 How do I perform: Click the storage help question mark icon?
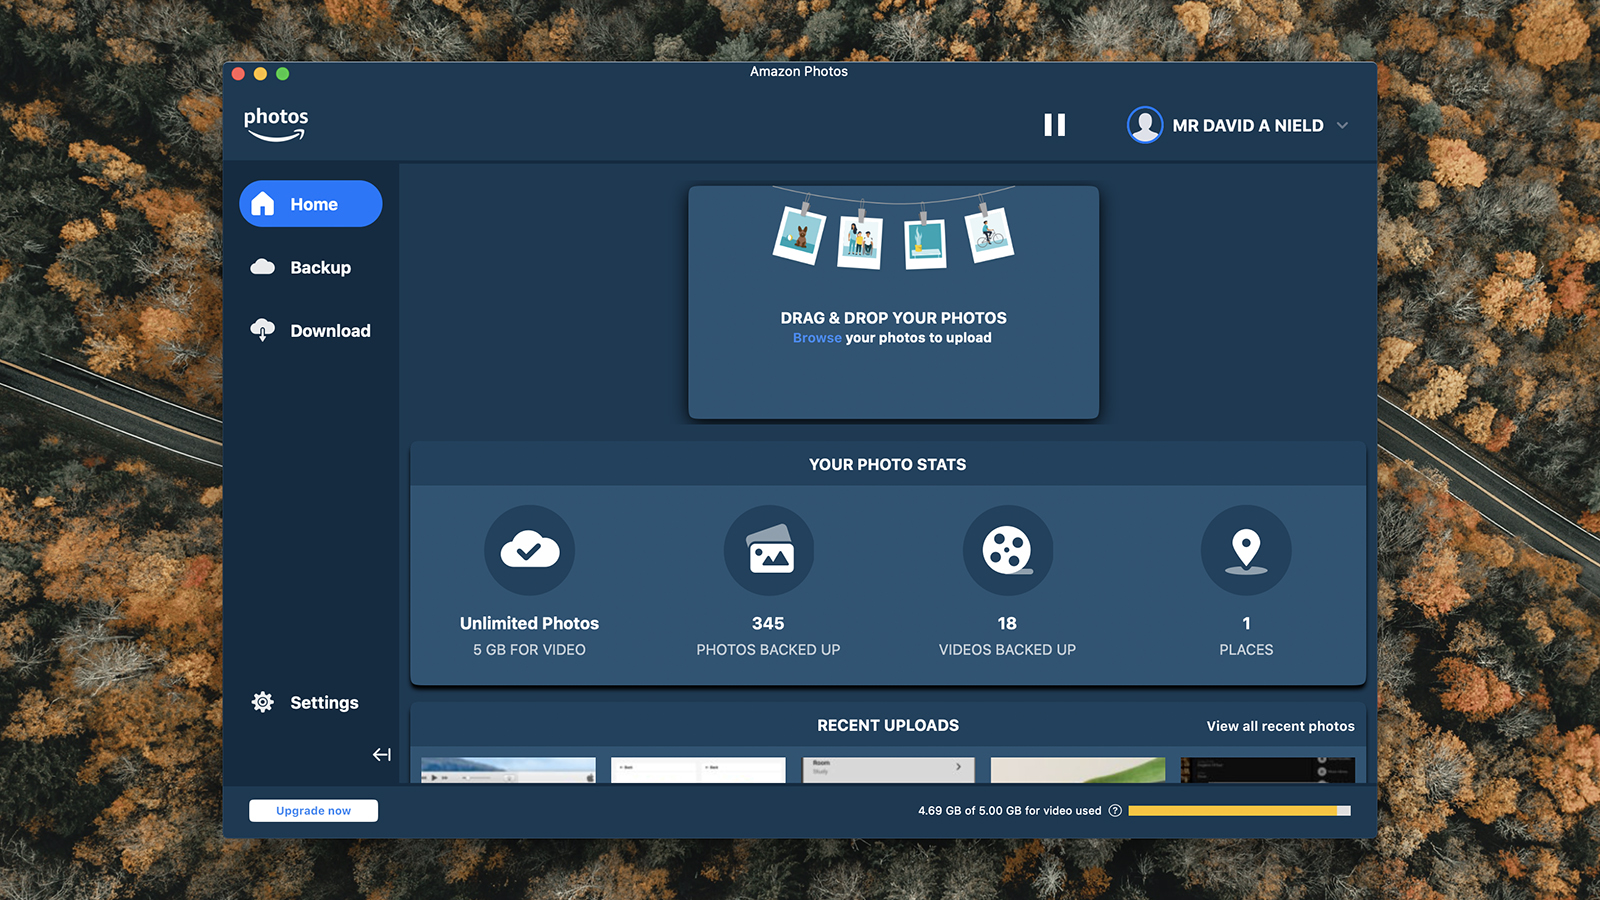click(x=1115, y=811)
